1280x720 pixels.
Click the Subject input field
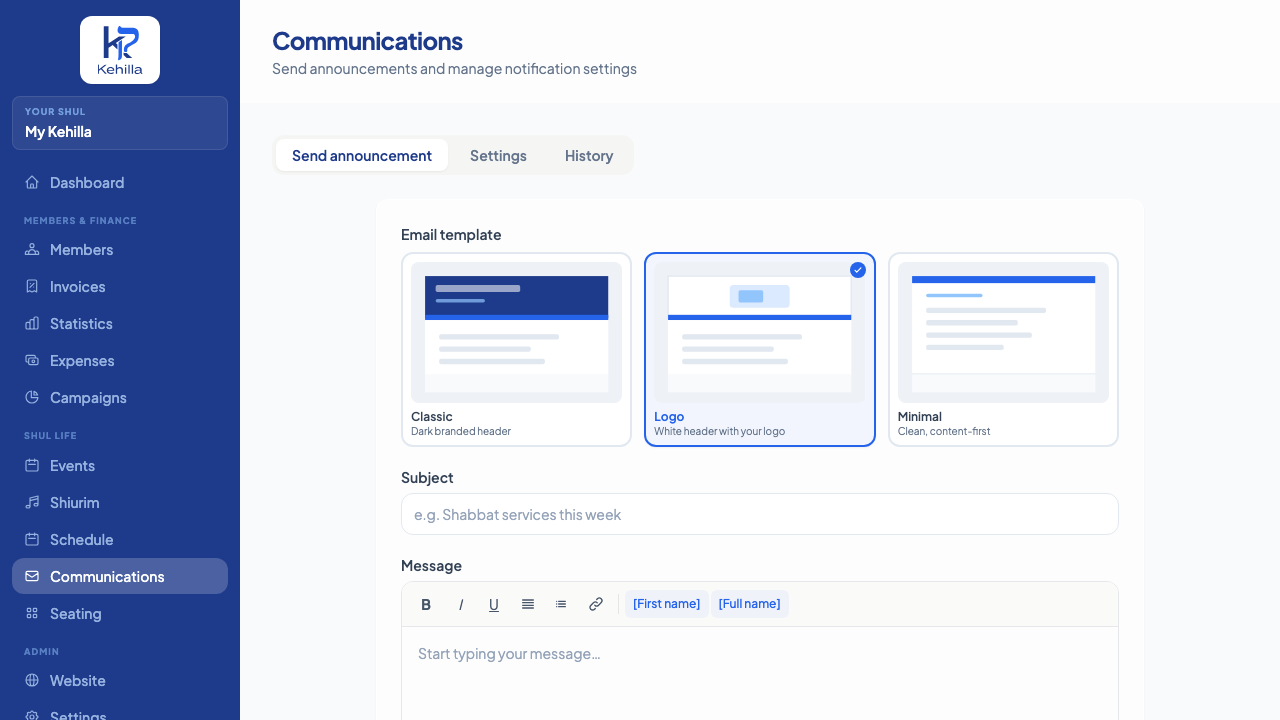pyautogui.click(x=760, y=514)
